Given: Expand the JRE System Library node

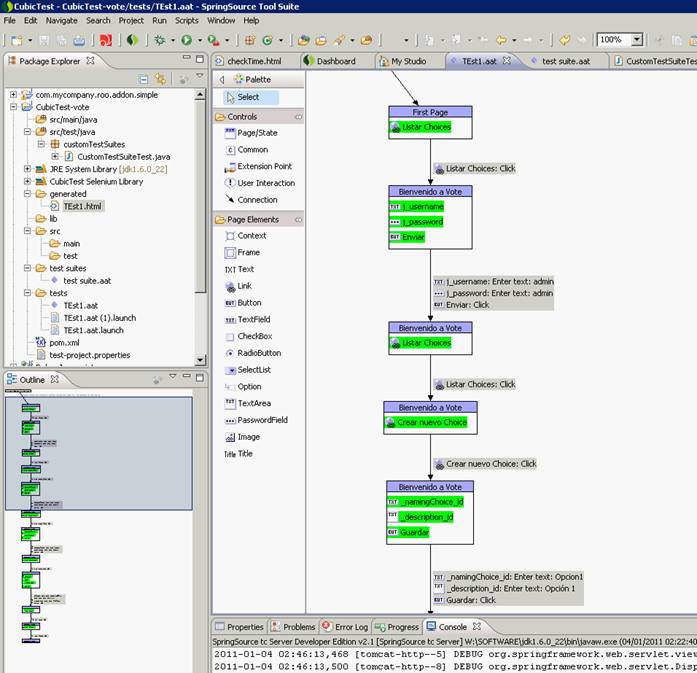Looking at the screenshot, I should point(27,169).
